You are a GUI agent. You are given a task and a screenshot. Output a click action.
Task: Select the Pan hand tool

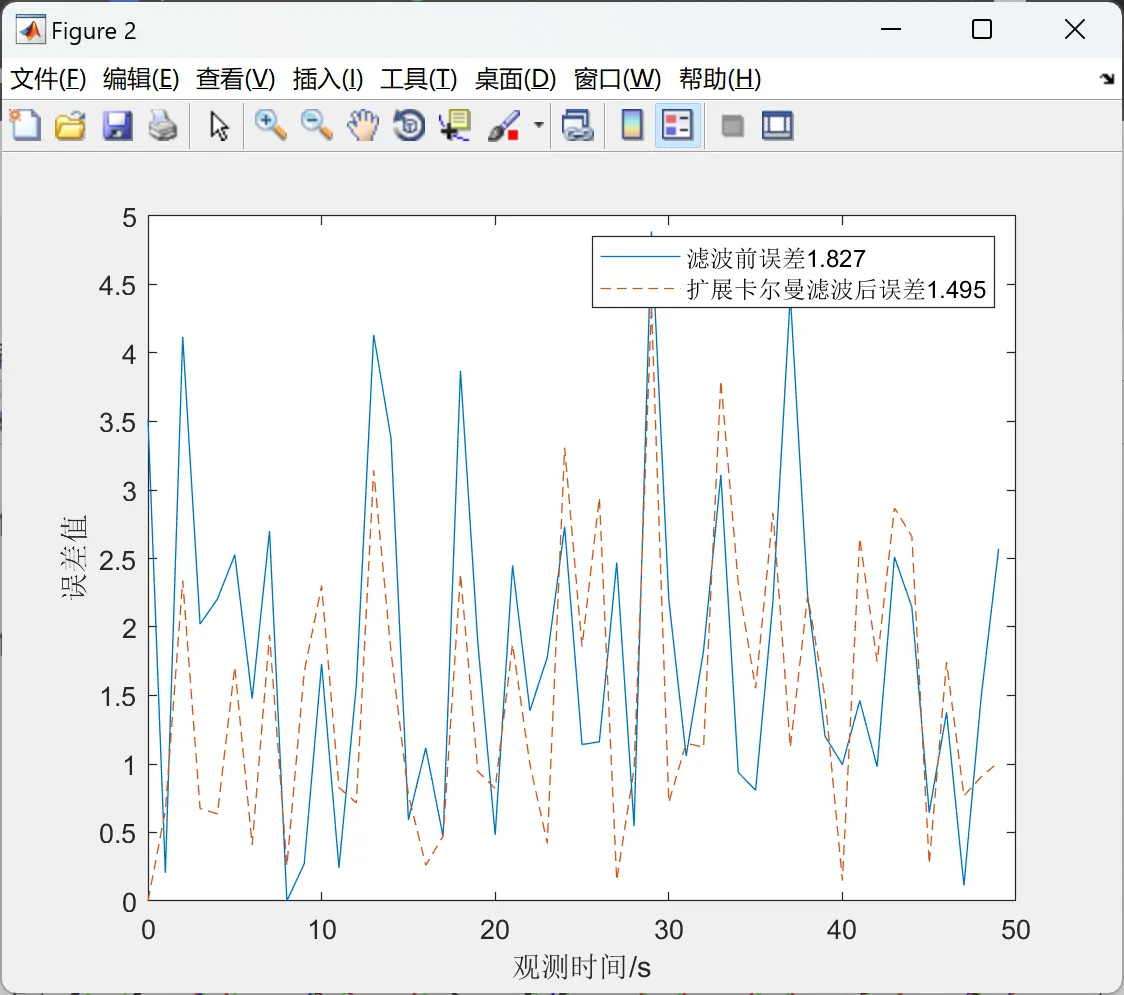(363, 125)
